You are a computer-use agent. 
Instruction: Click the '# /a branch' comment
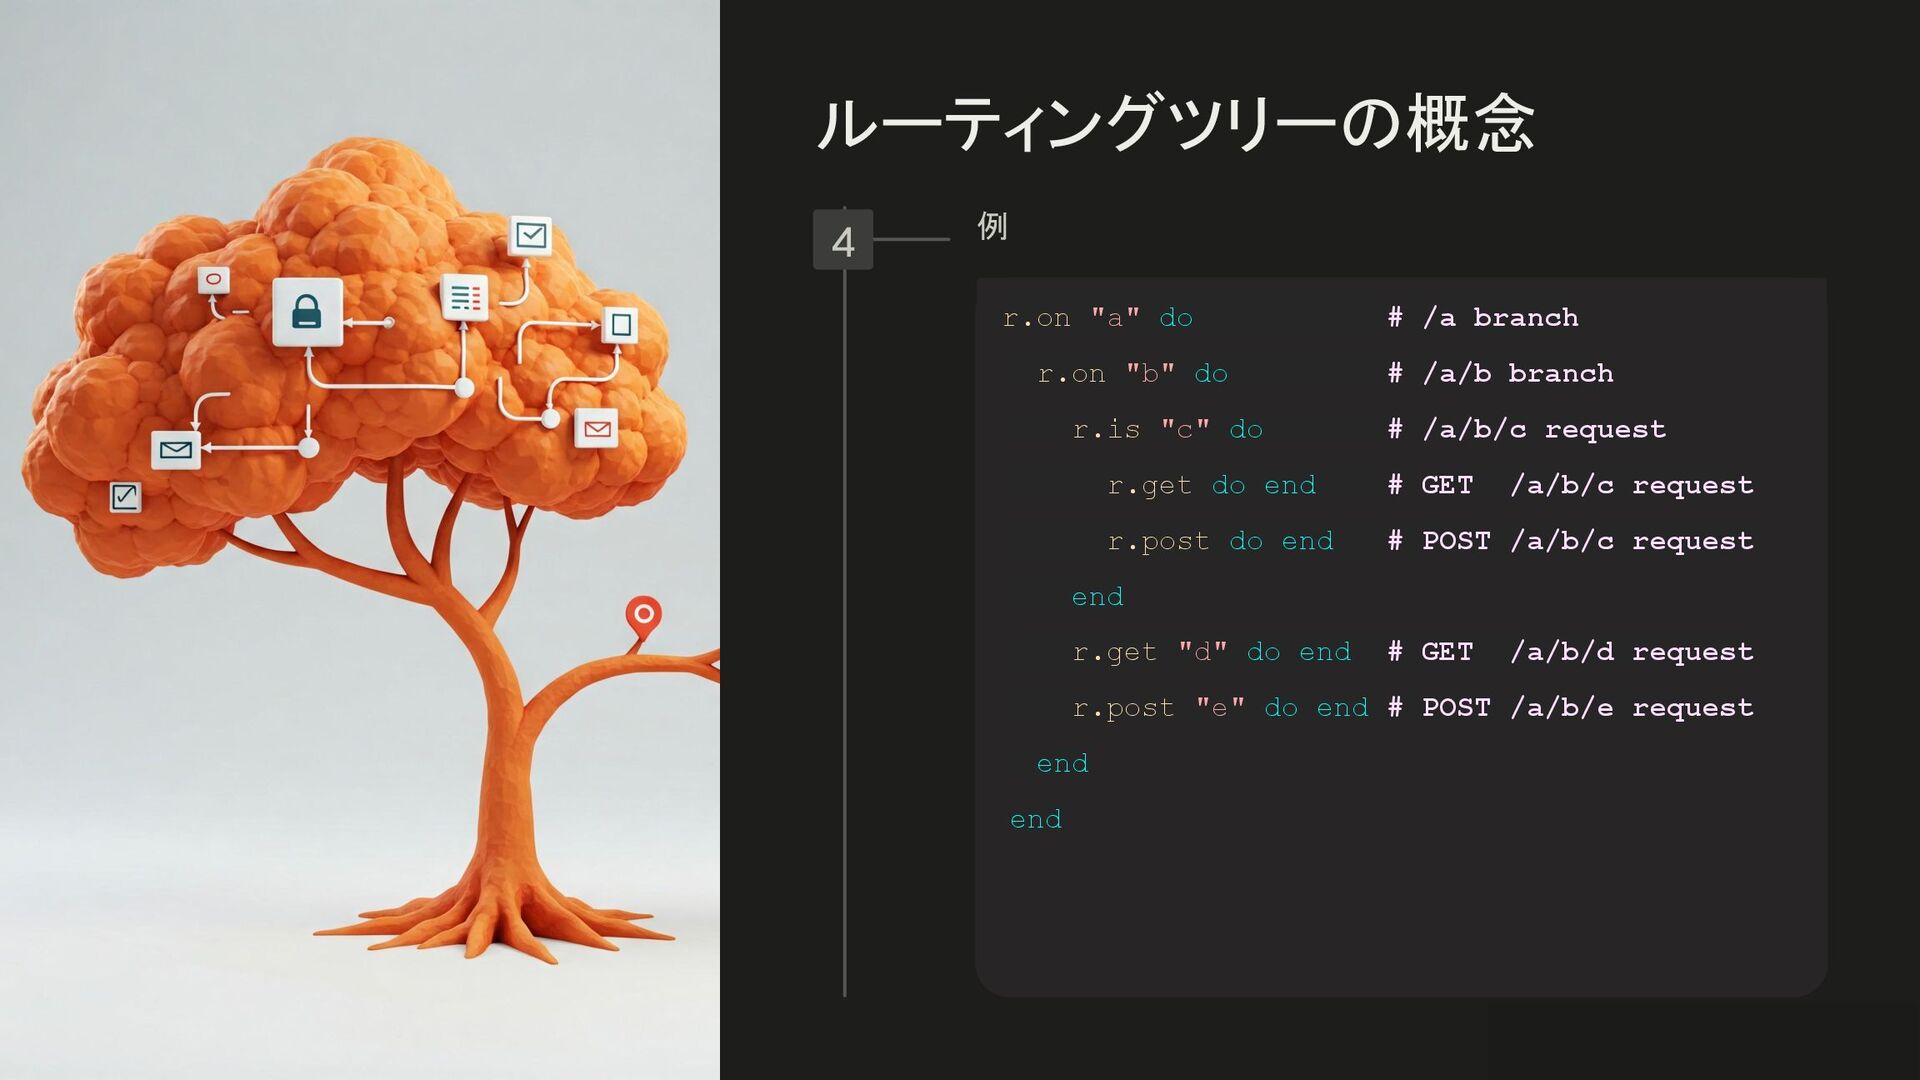[1483, 318]
